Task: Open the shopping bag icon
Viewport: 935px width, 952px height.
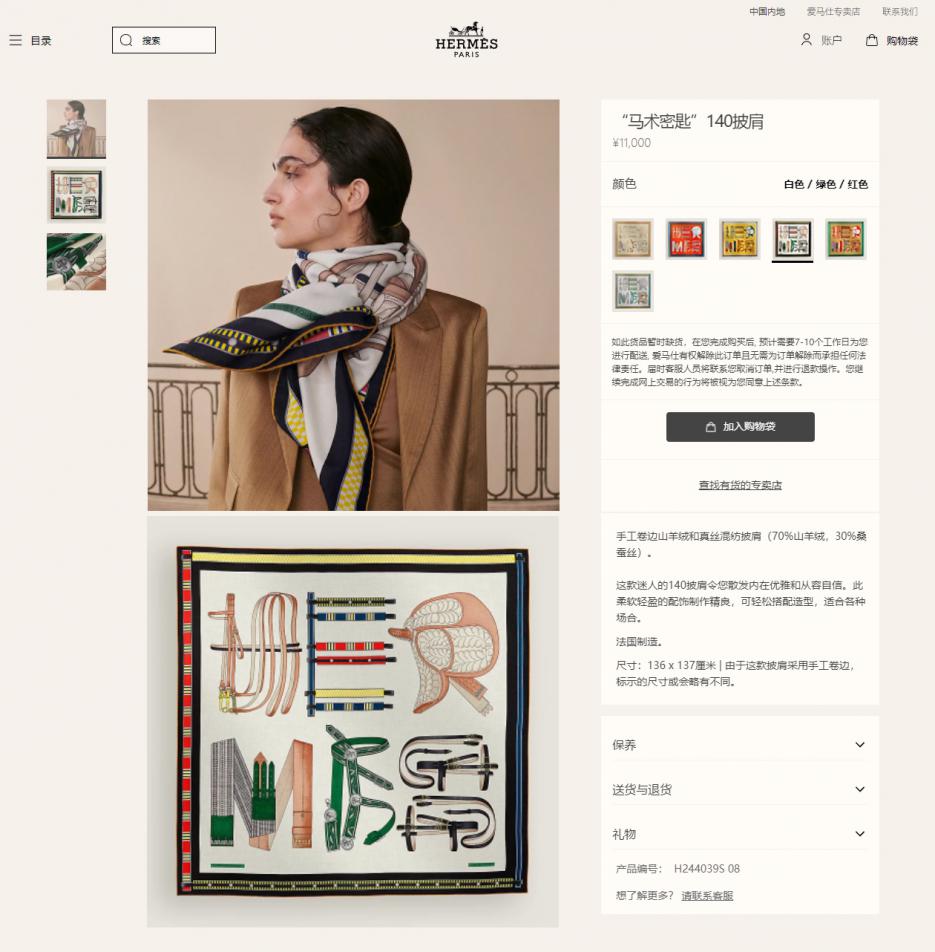Action: (x=872, y=40)
